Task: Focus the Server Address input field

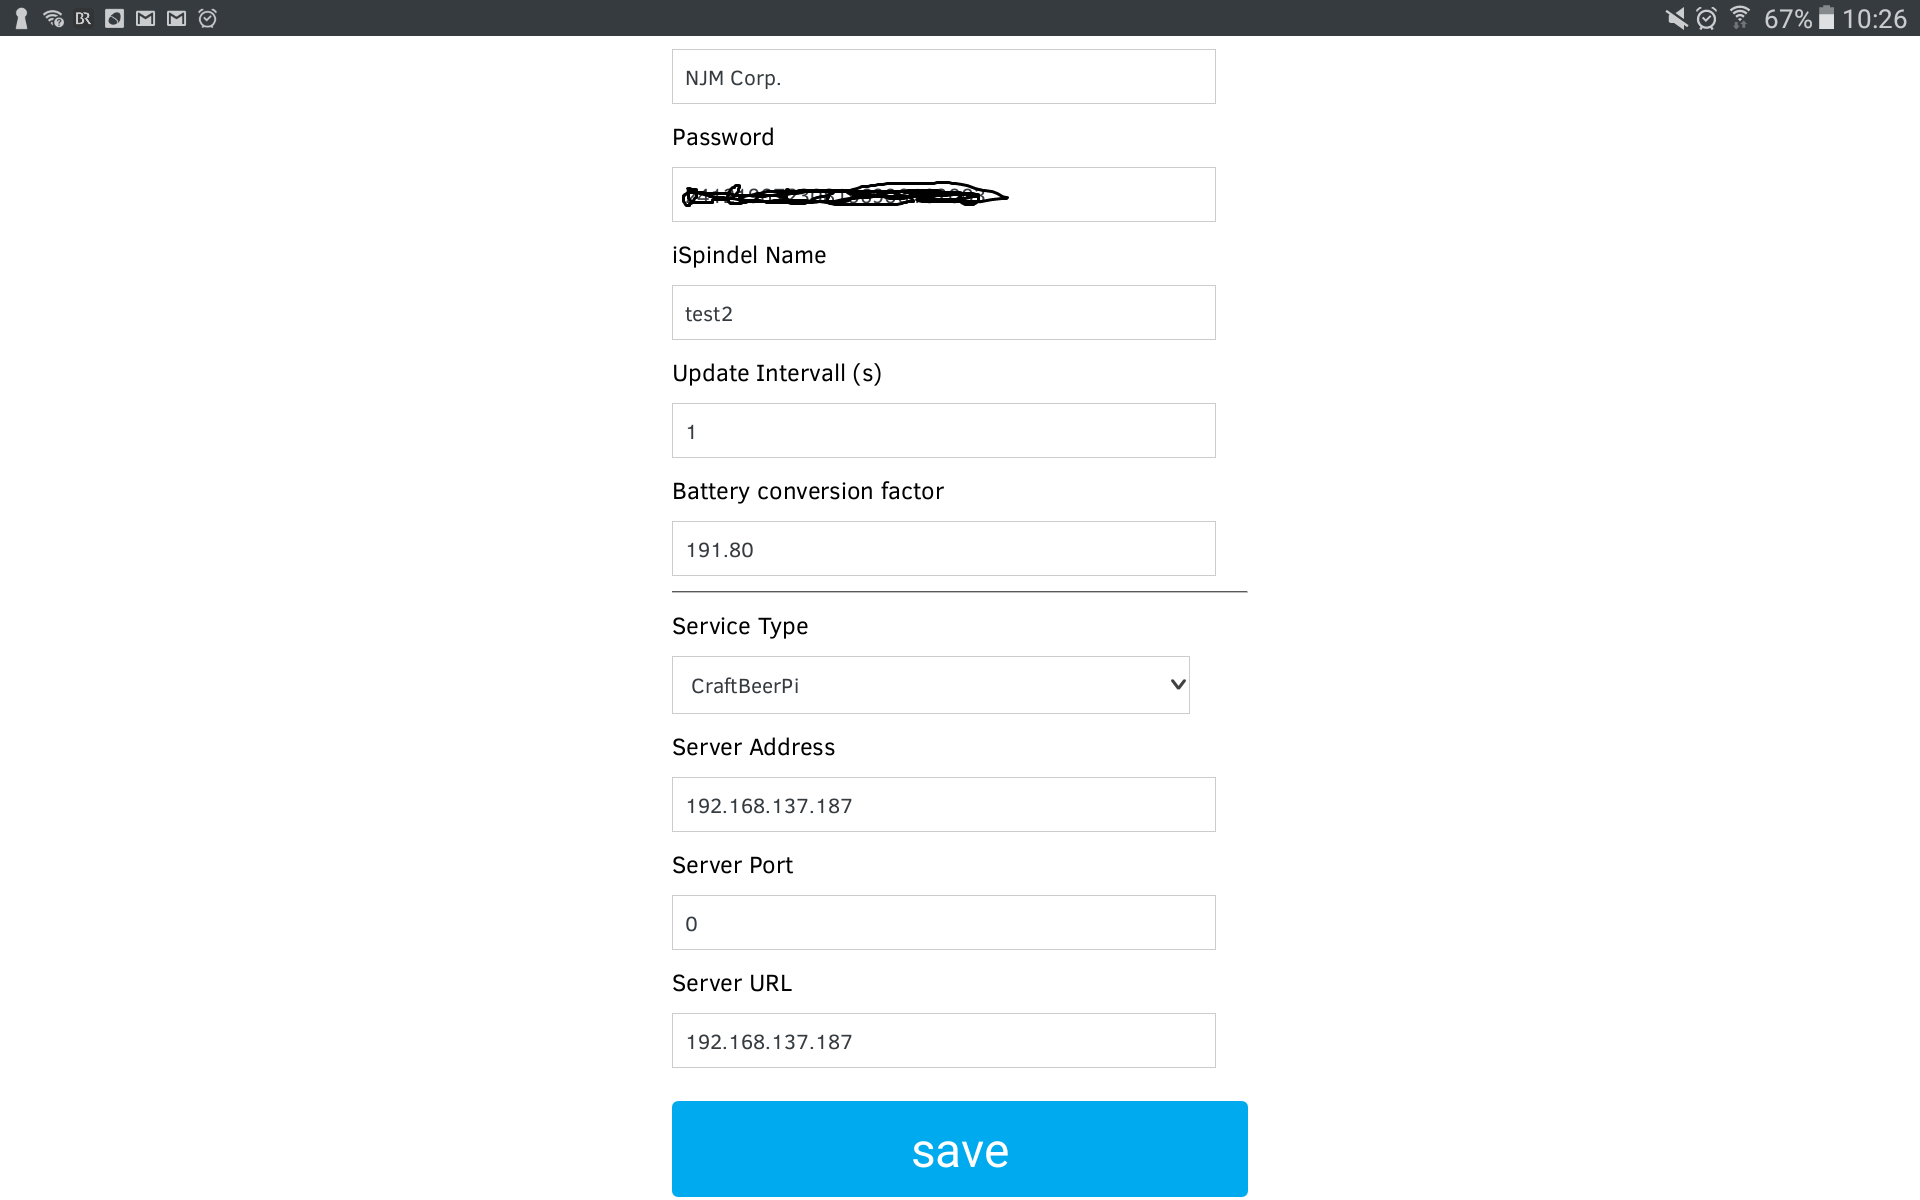Action: 943,805
